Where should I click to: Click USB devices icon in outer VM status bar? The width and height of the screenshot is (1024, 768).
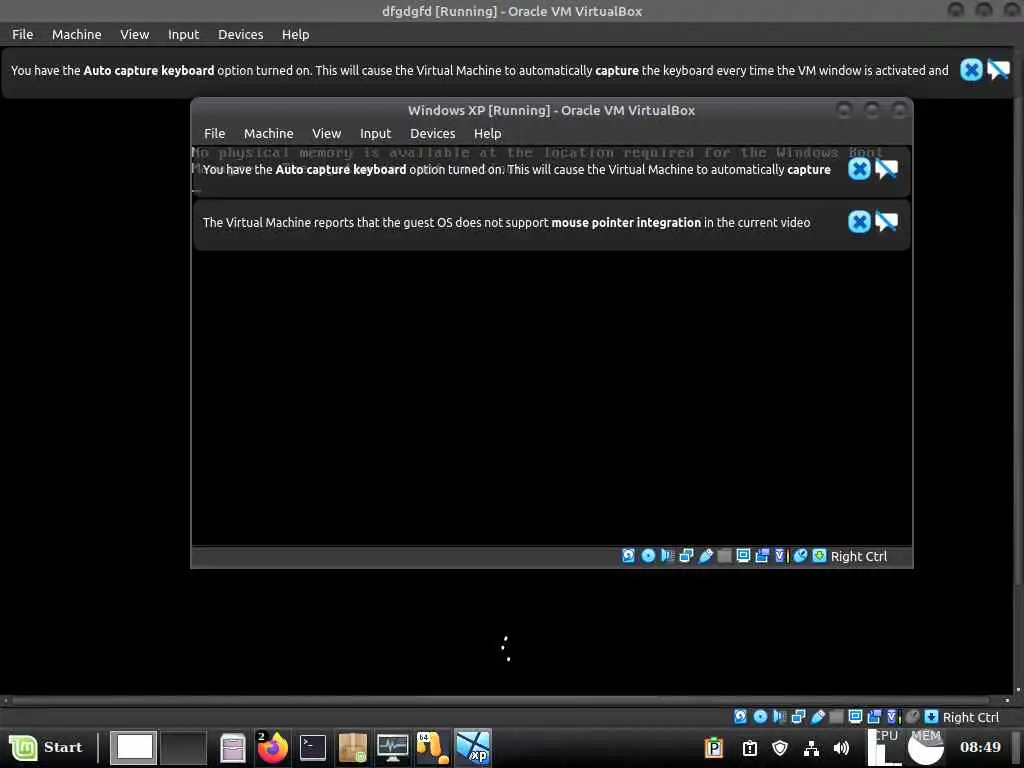[818, 716]
